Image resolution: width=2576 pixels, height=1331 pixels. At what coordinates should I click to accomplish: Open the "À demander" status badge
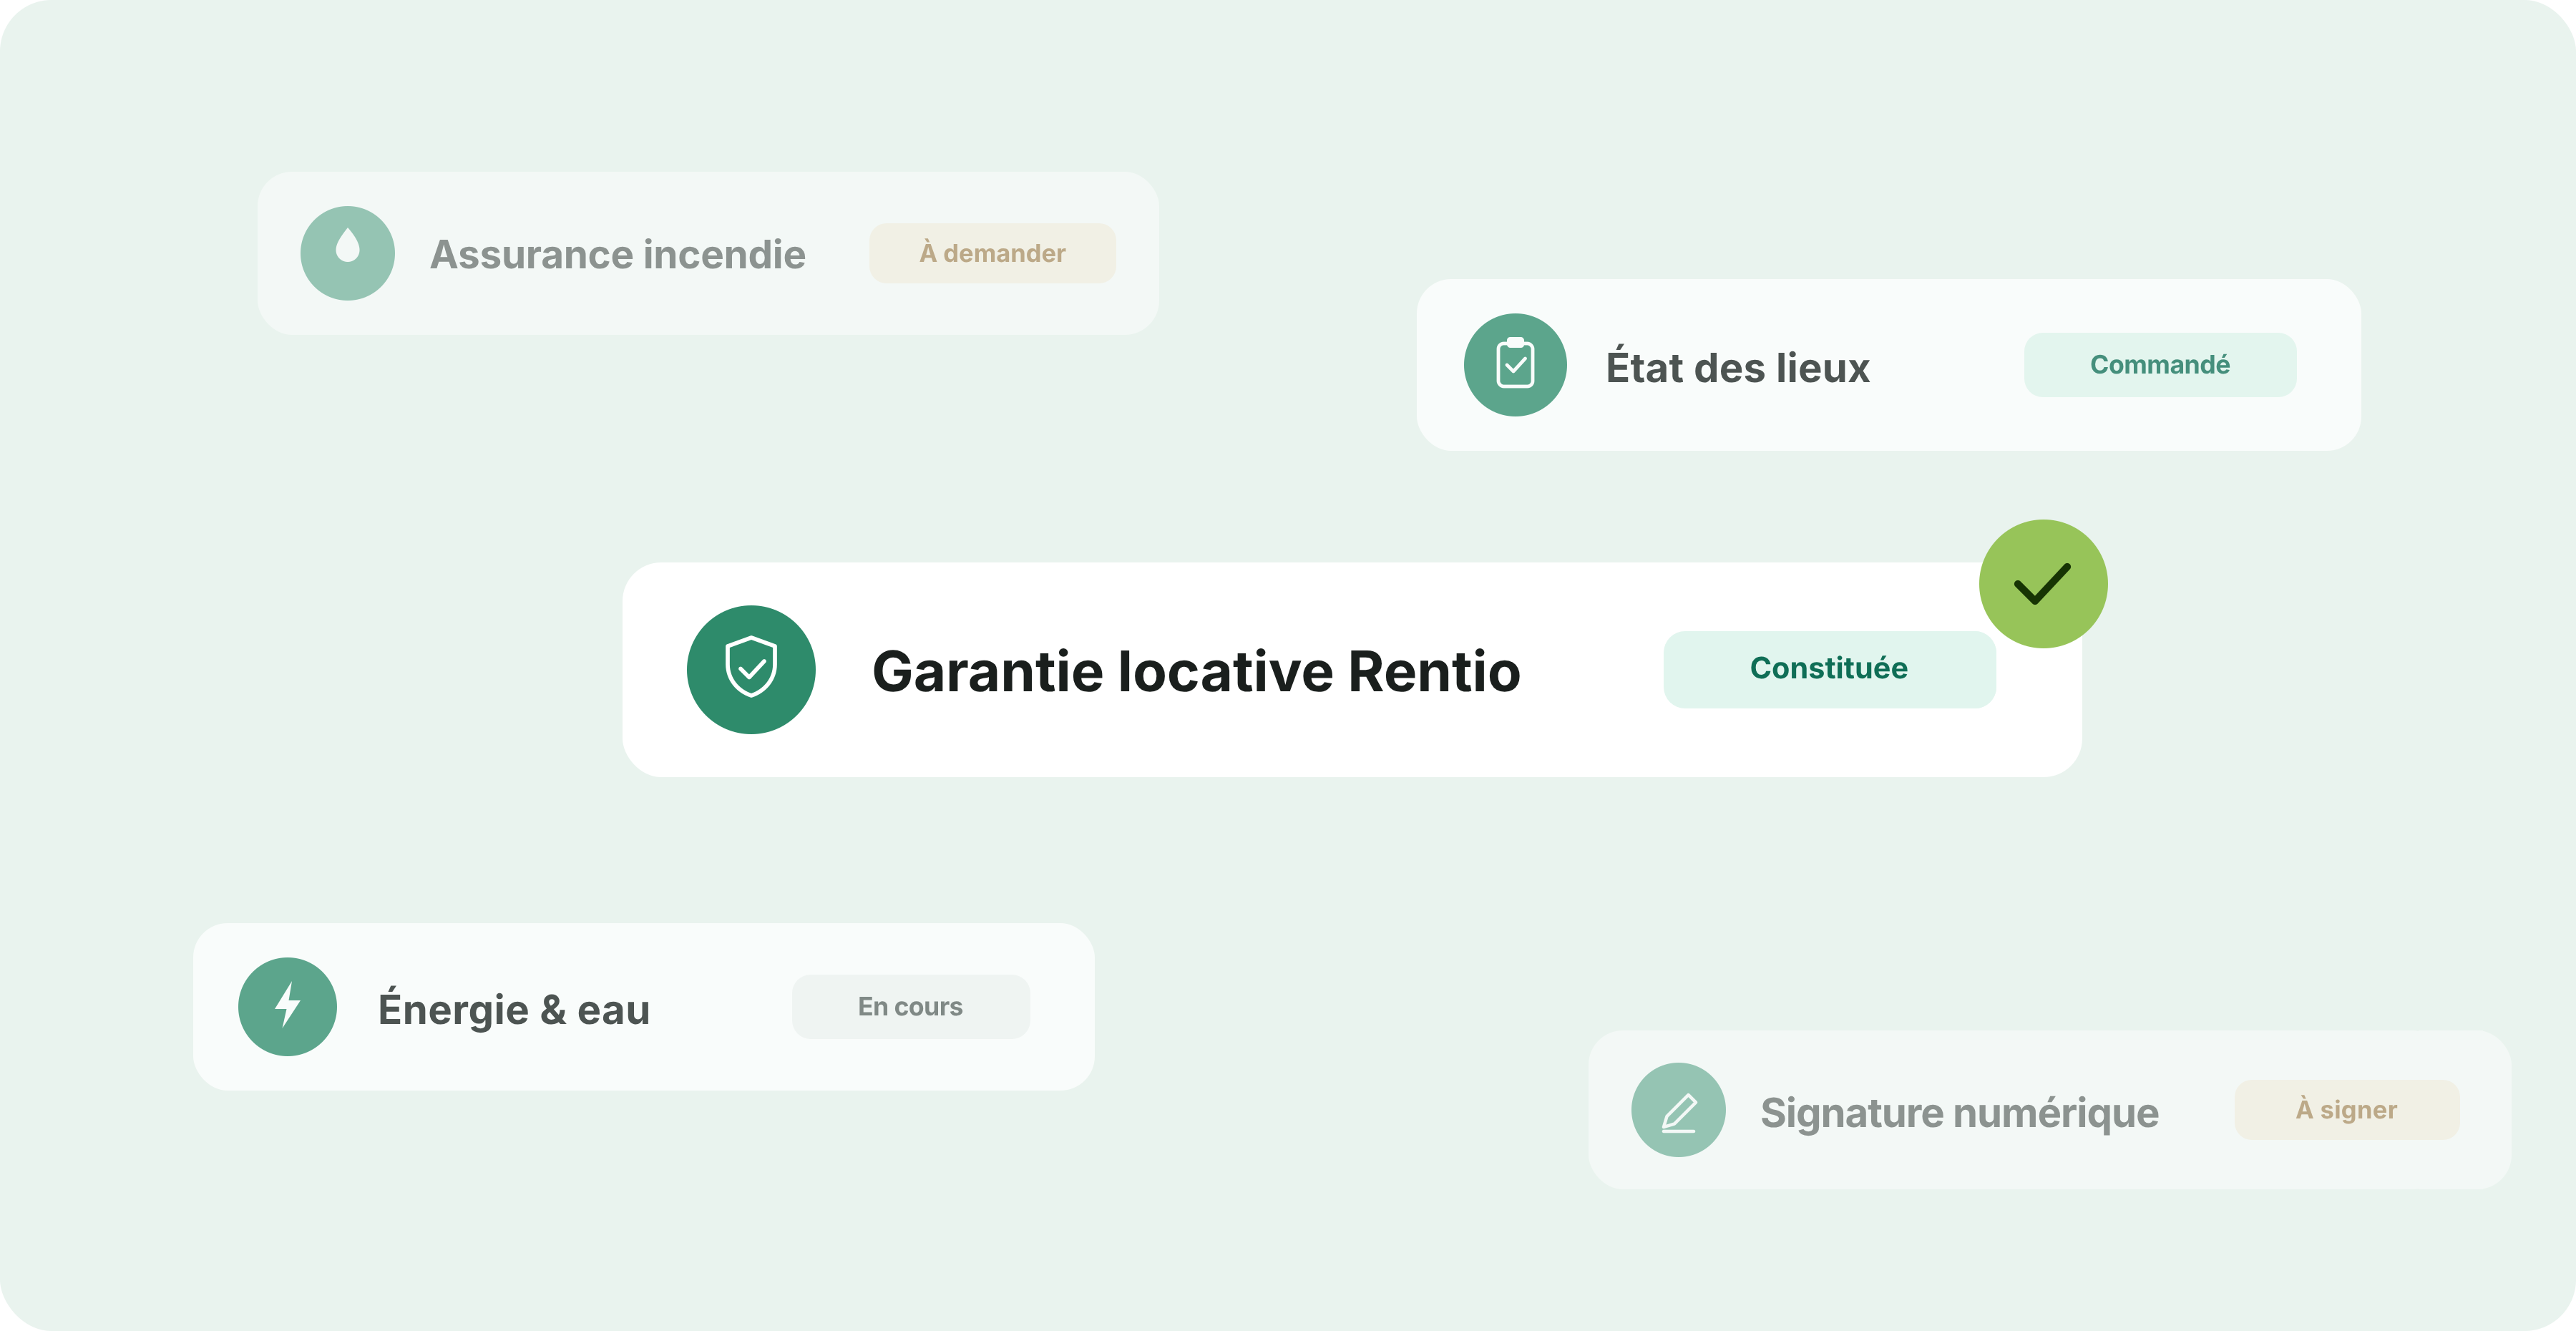coord(992,253)
